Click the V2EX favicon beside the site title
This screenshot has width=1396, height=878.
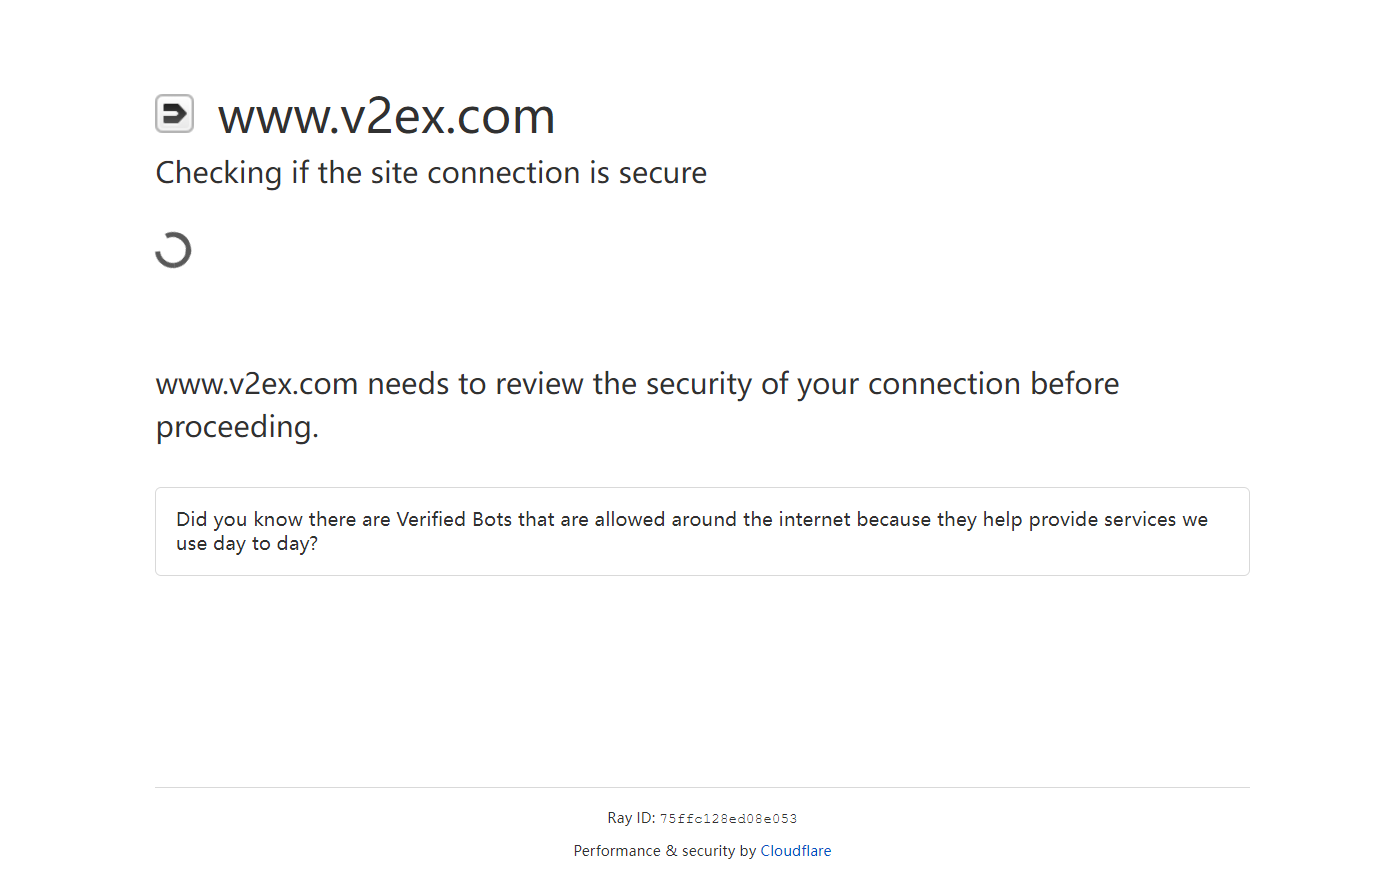pos(174,114)
